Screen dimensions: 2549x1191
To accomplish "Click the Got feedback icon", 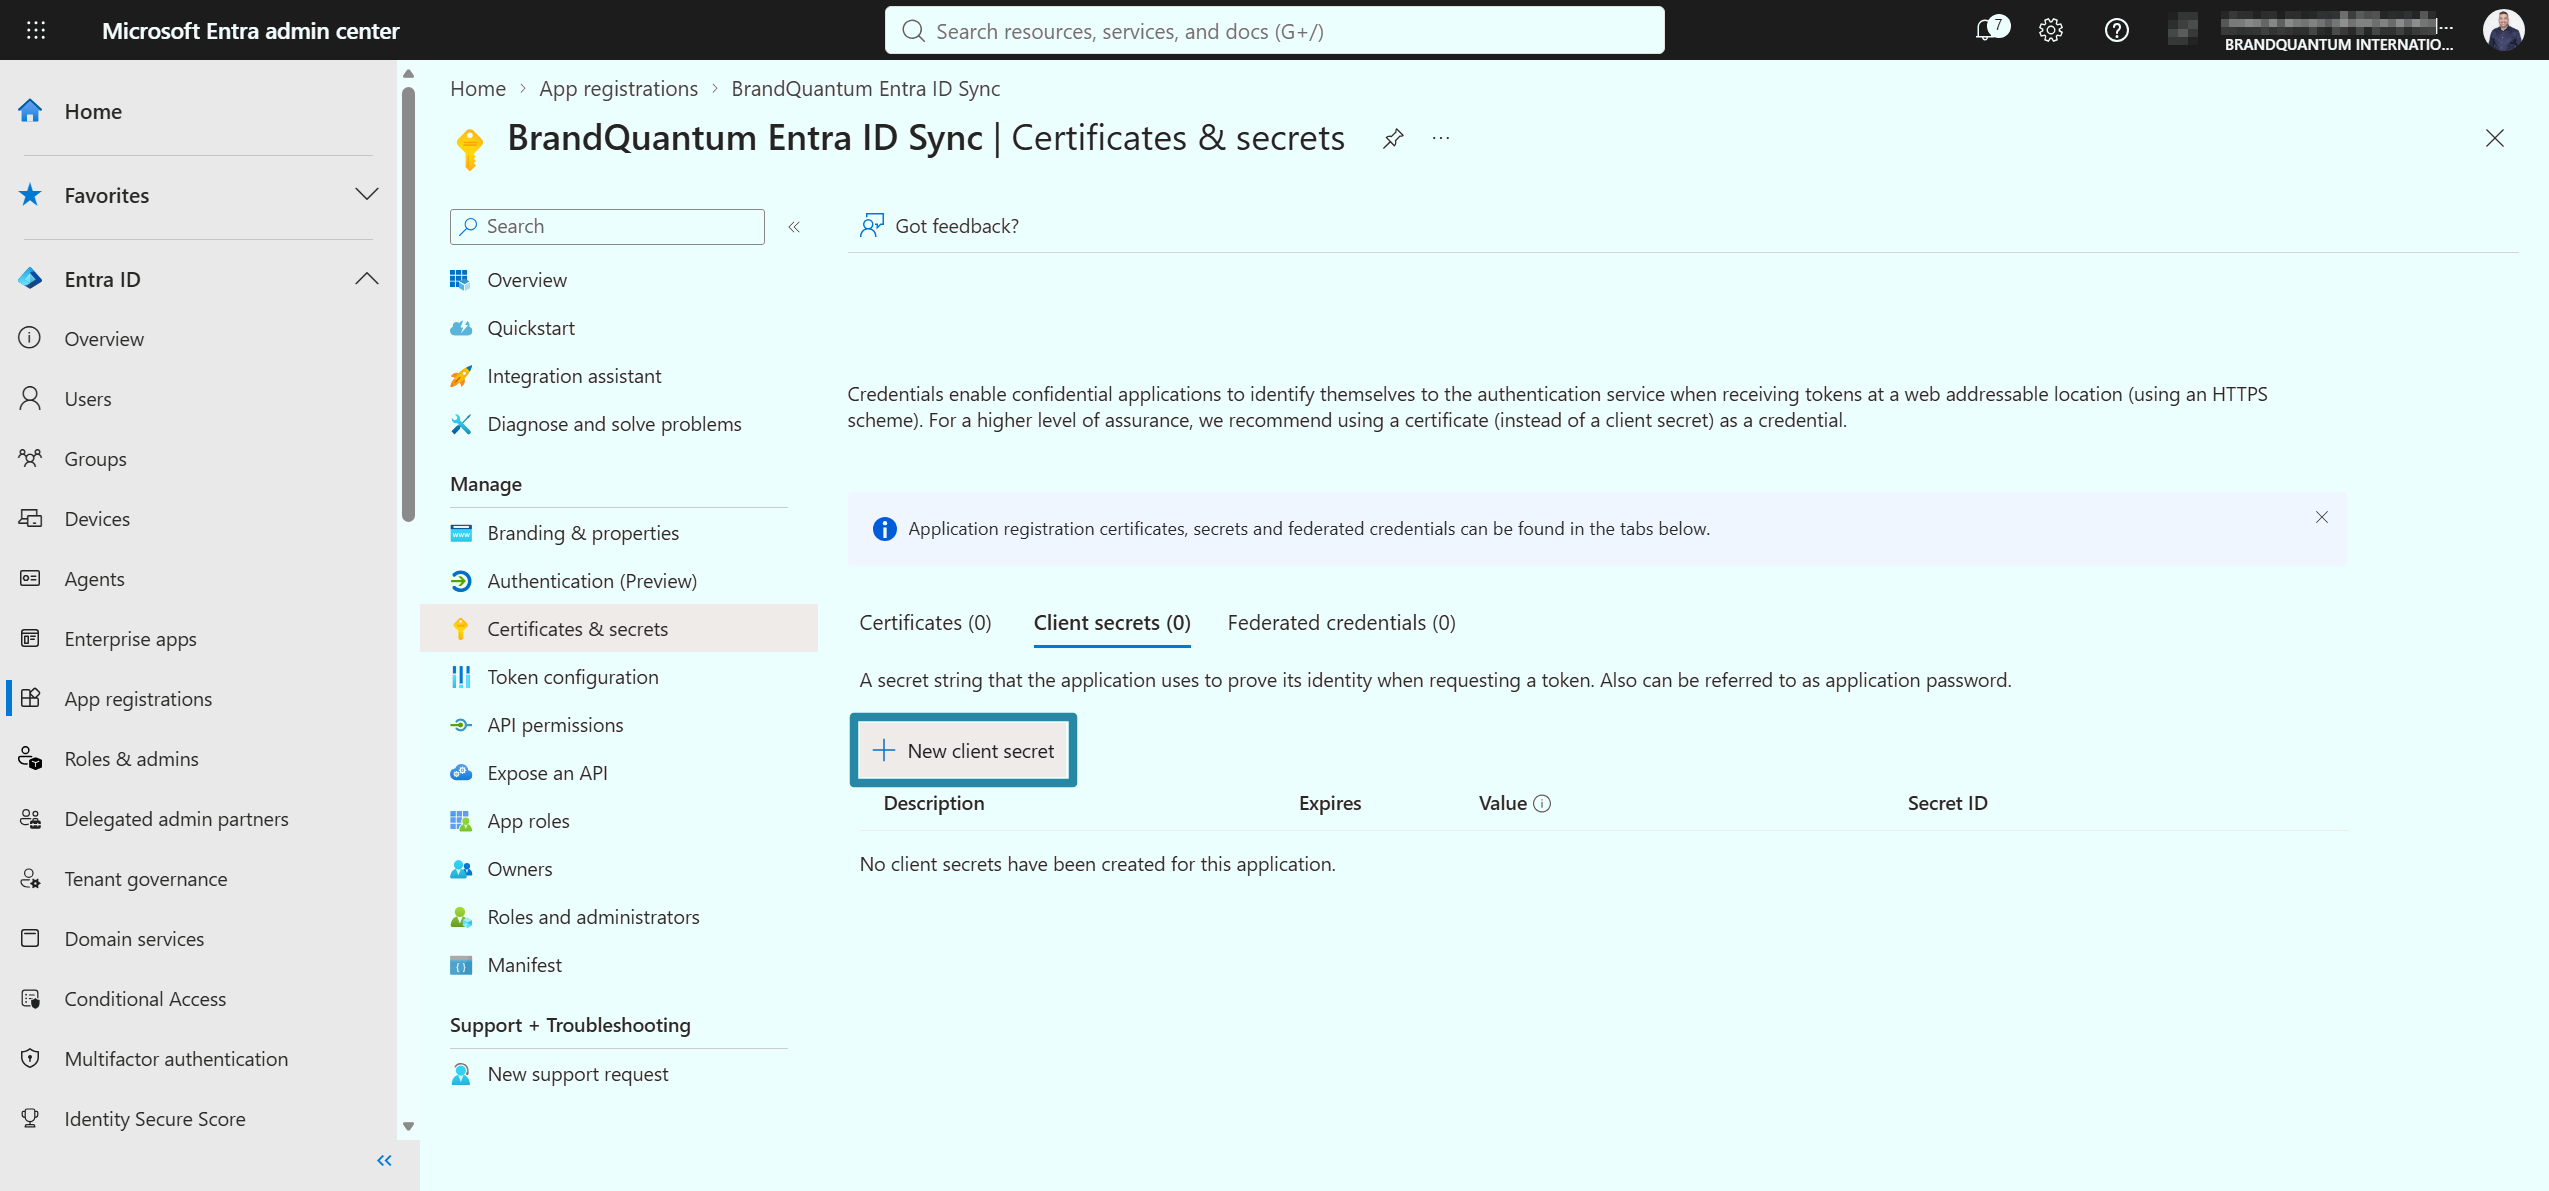I will [x=872, y=226].
